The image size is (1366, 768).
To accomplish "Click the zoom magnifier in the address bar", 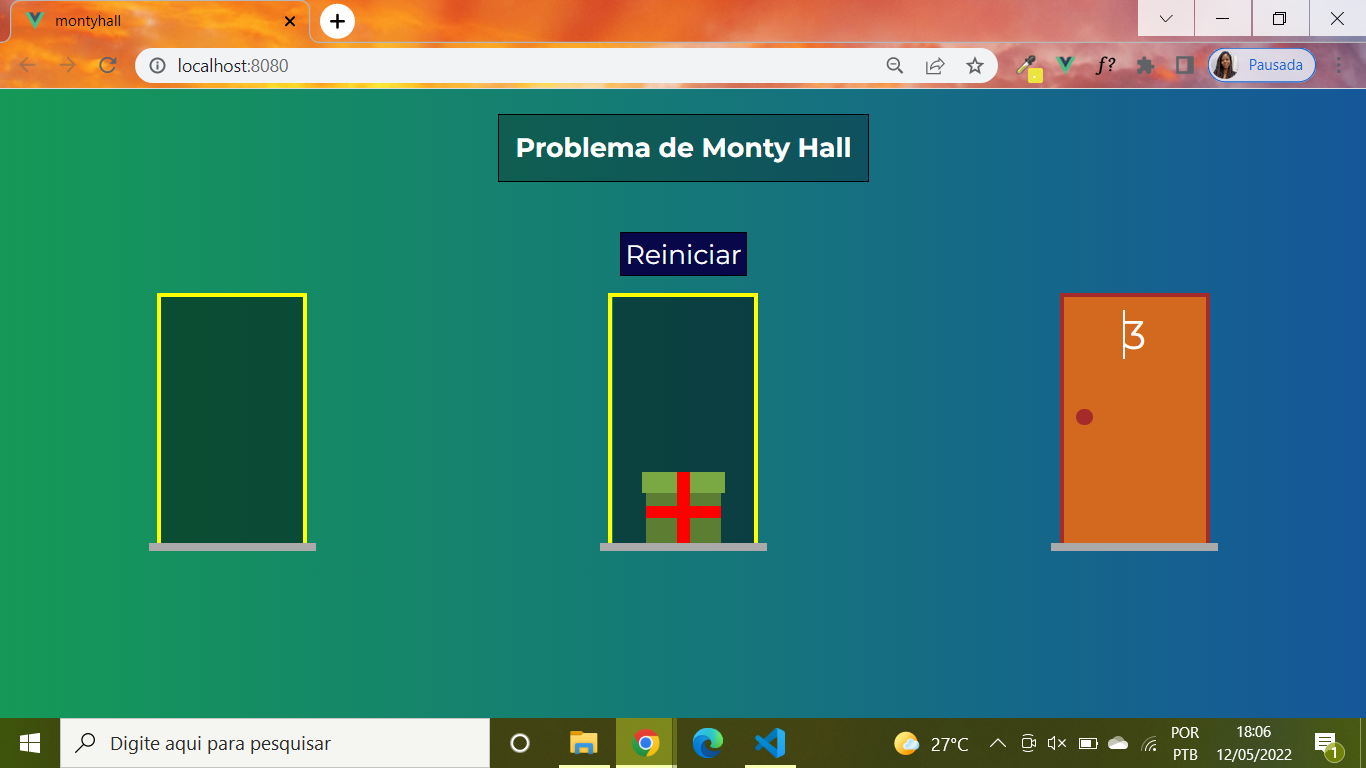I will pos(893,65).
